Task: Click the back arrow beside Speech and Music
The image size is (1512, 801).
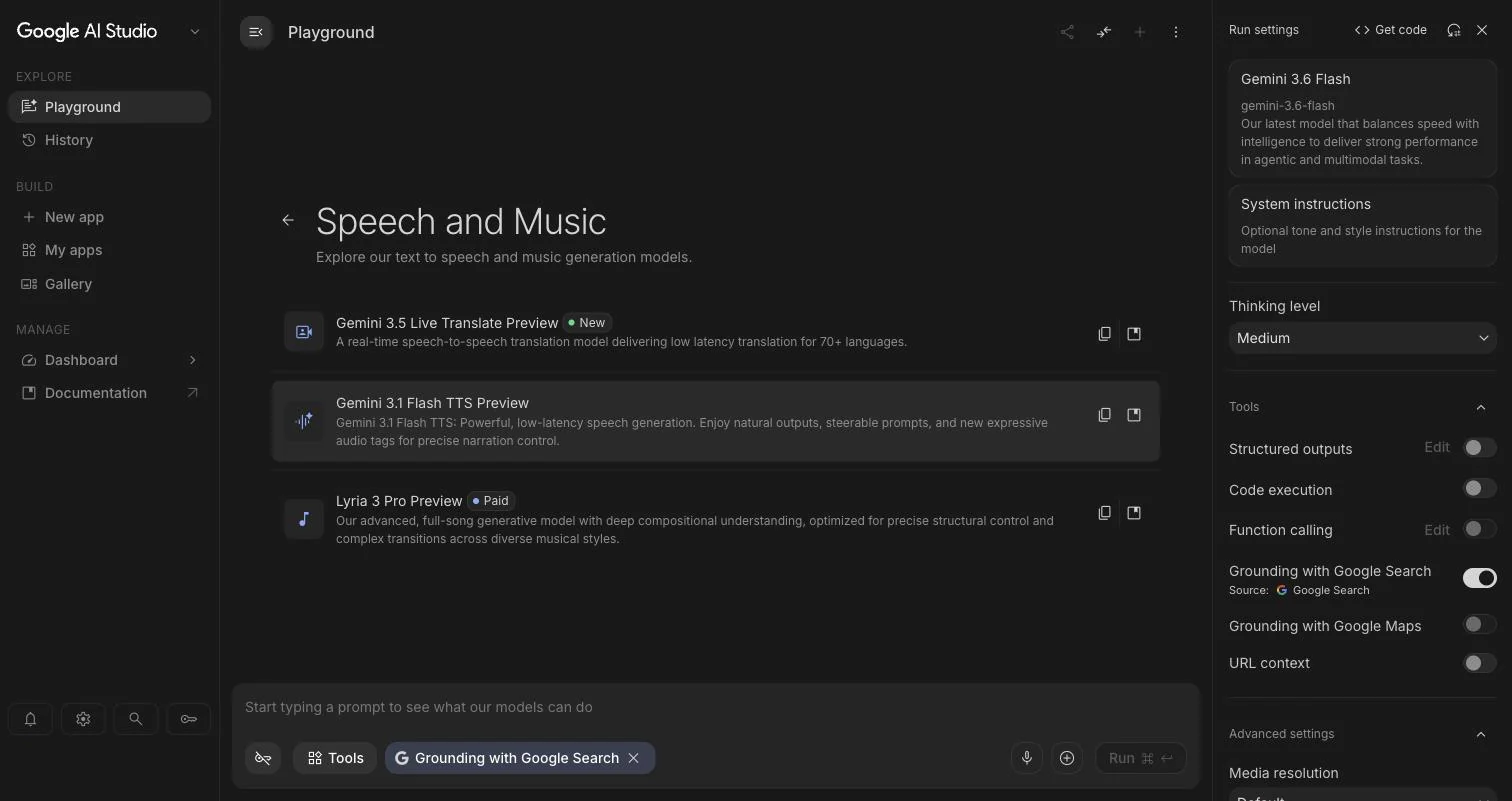Action: [288, 220]
